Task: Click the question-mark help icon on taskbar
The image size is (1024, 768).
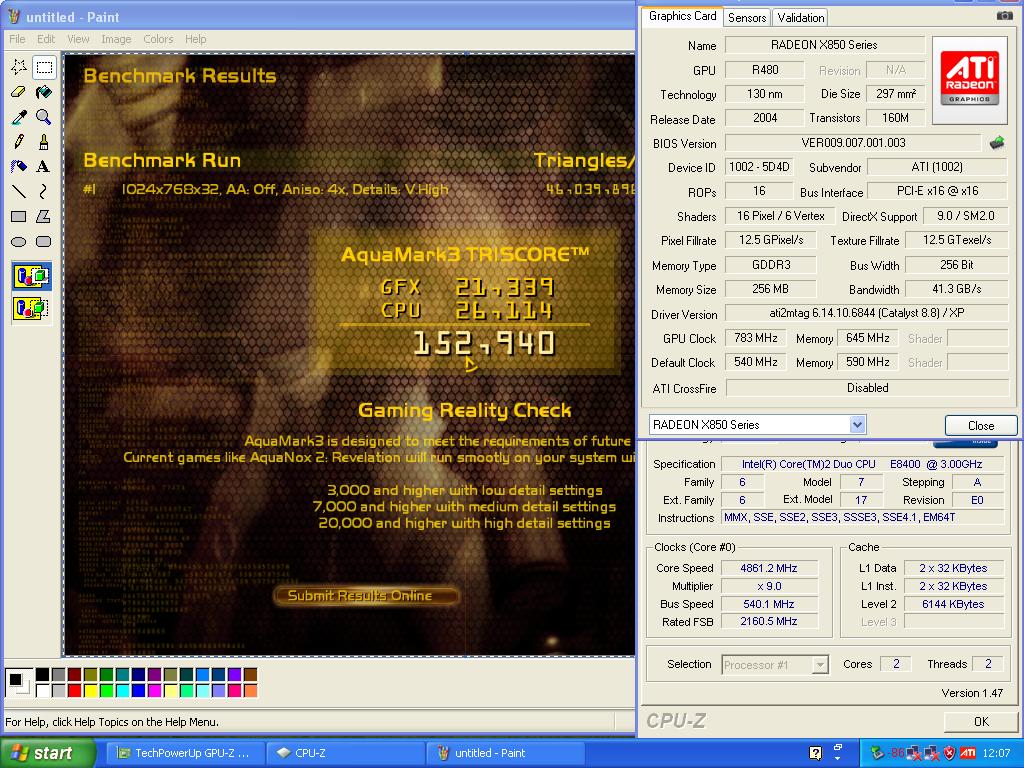Action: pyautogui.click(x=816, y=753)
